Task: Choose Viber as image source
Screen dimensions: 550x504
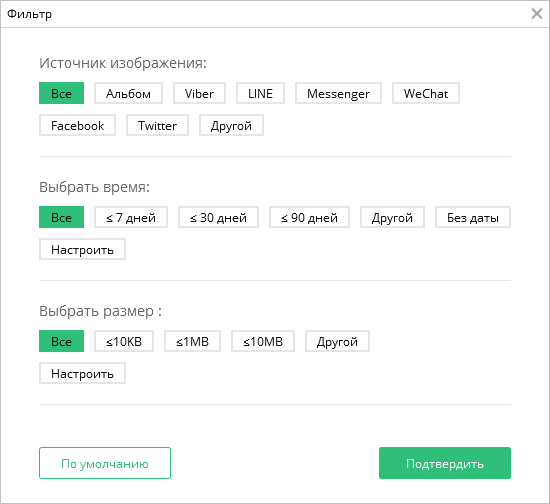Action: point(199,93)
